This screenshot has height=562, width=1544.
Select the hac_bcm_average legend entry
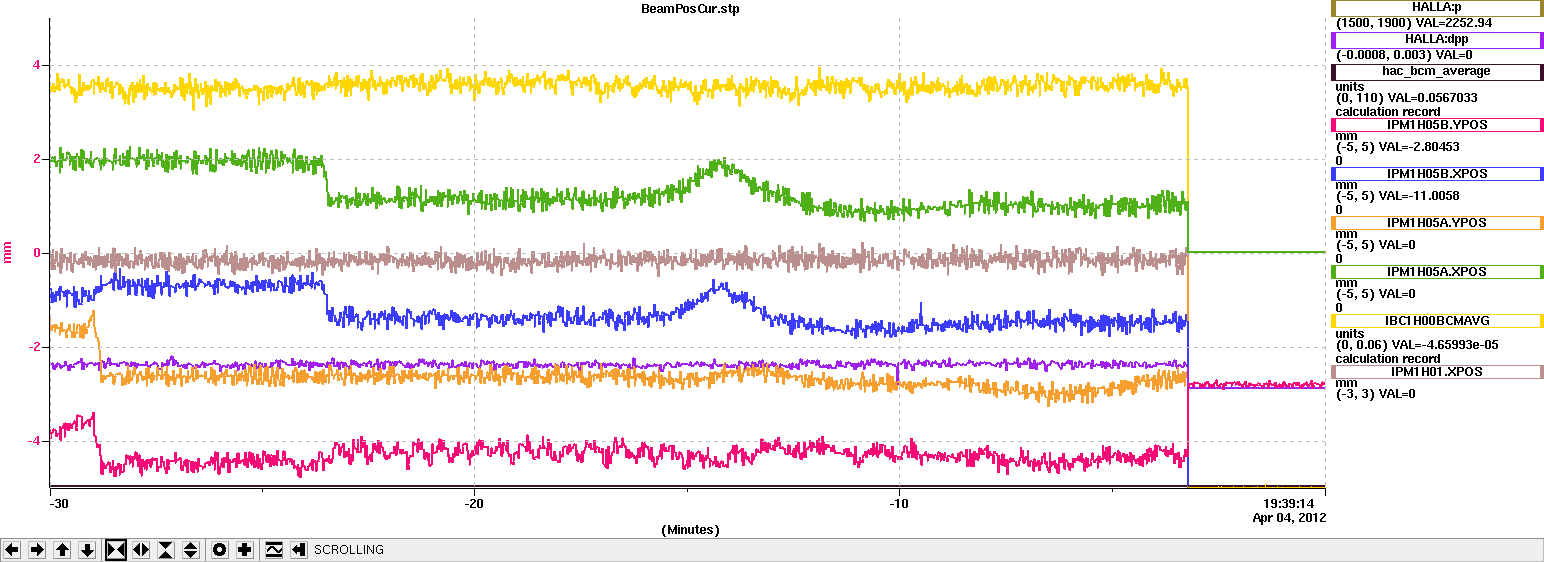1436,72
